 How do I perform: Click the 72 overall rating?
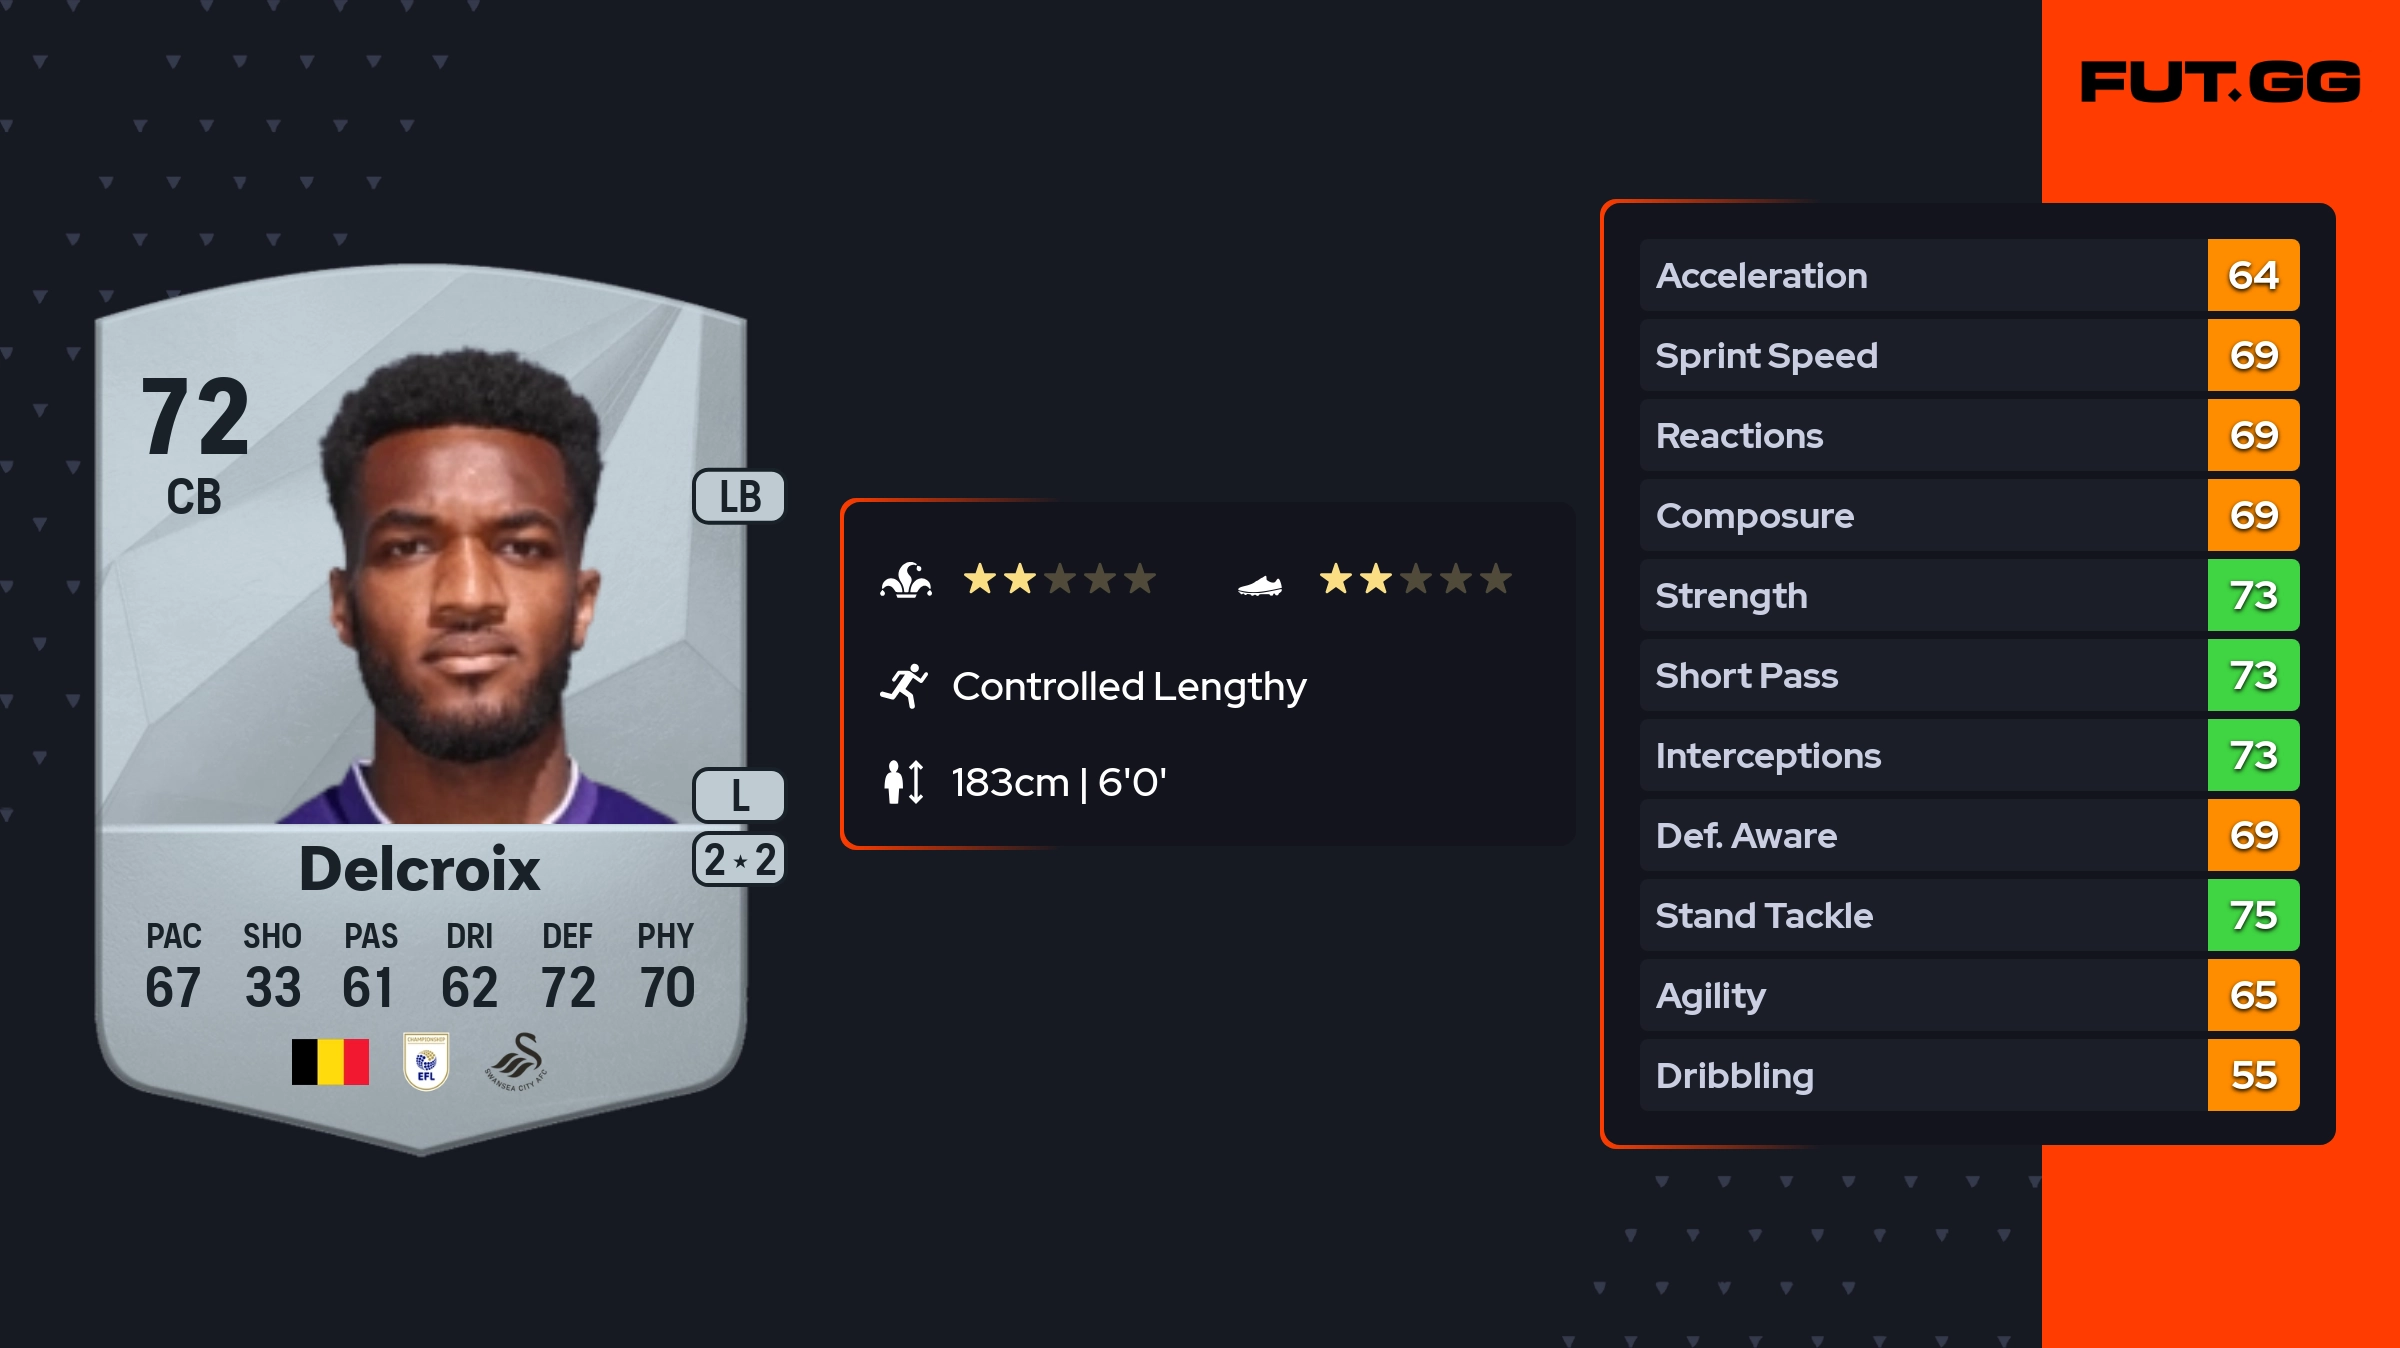point(195,417)
